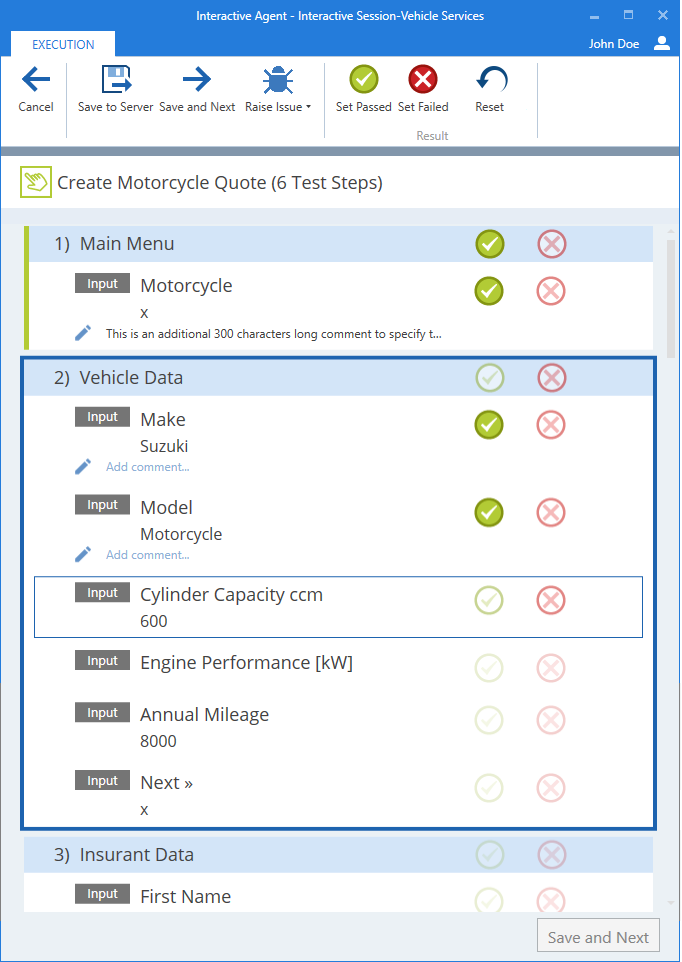Click the Reset result icon

click(490, 80)
